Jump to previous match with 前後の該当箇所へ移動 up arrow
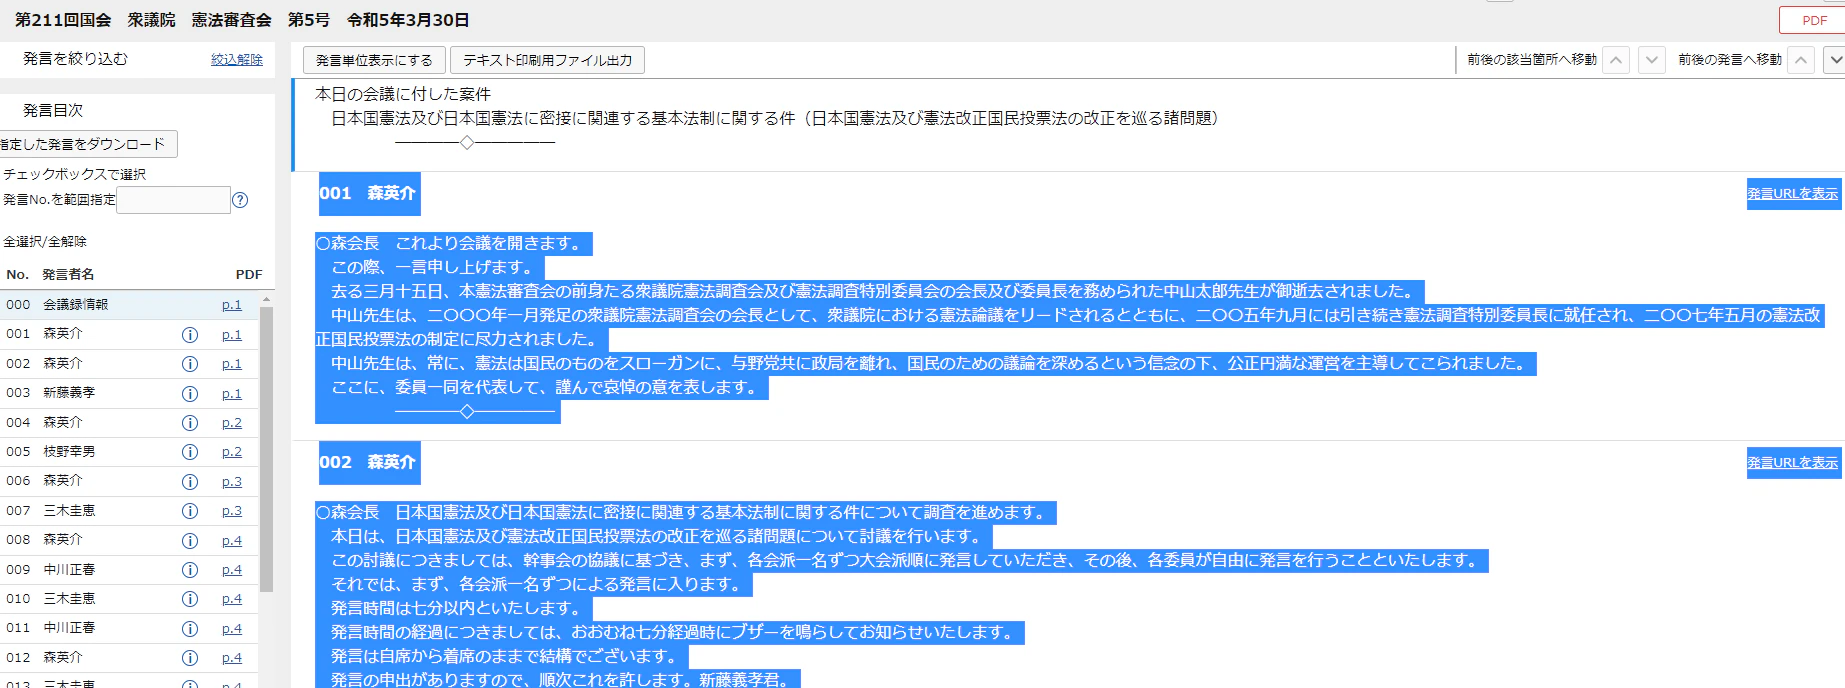This screenshot has height=688, width=1845. coord(1616,60)
